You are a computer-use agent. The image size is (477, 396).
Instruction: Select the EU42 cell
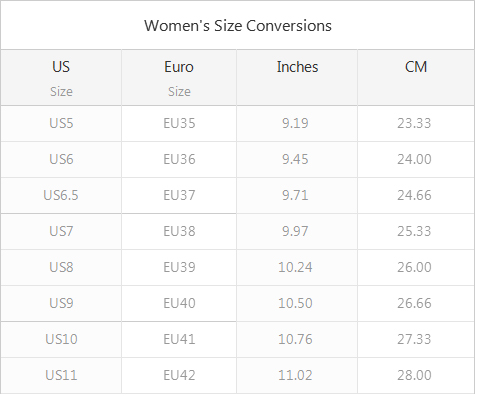[x=179, y=375]
